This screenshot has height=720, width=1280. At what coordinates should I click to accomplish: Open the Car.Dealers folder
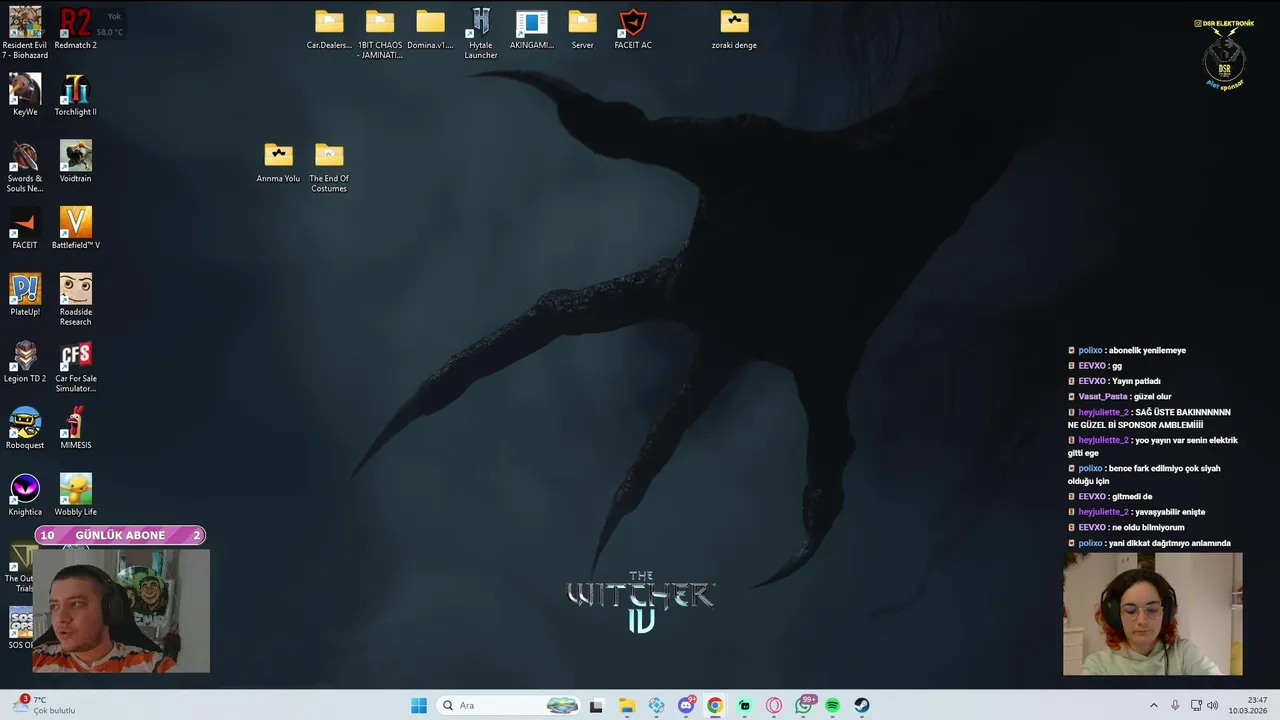click(x=329, y=29)
